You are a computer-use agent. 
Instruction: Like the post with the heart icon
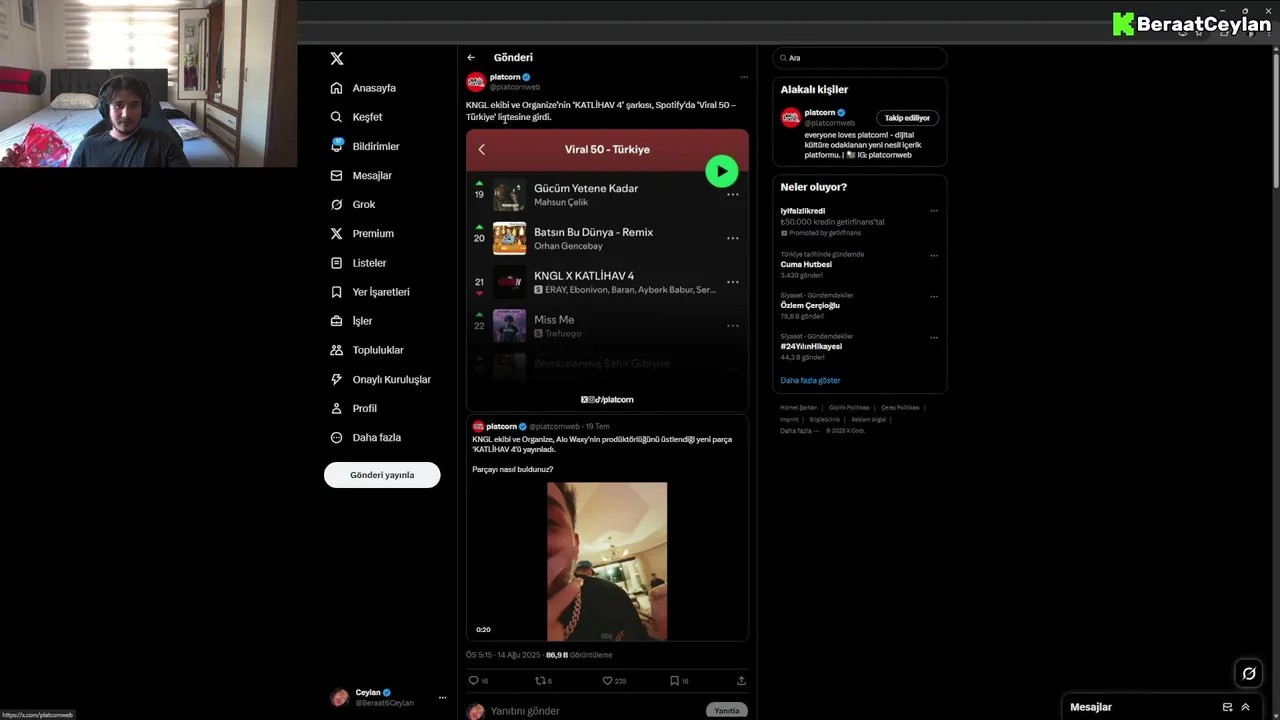607,681
